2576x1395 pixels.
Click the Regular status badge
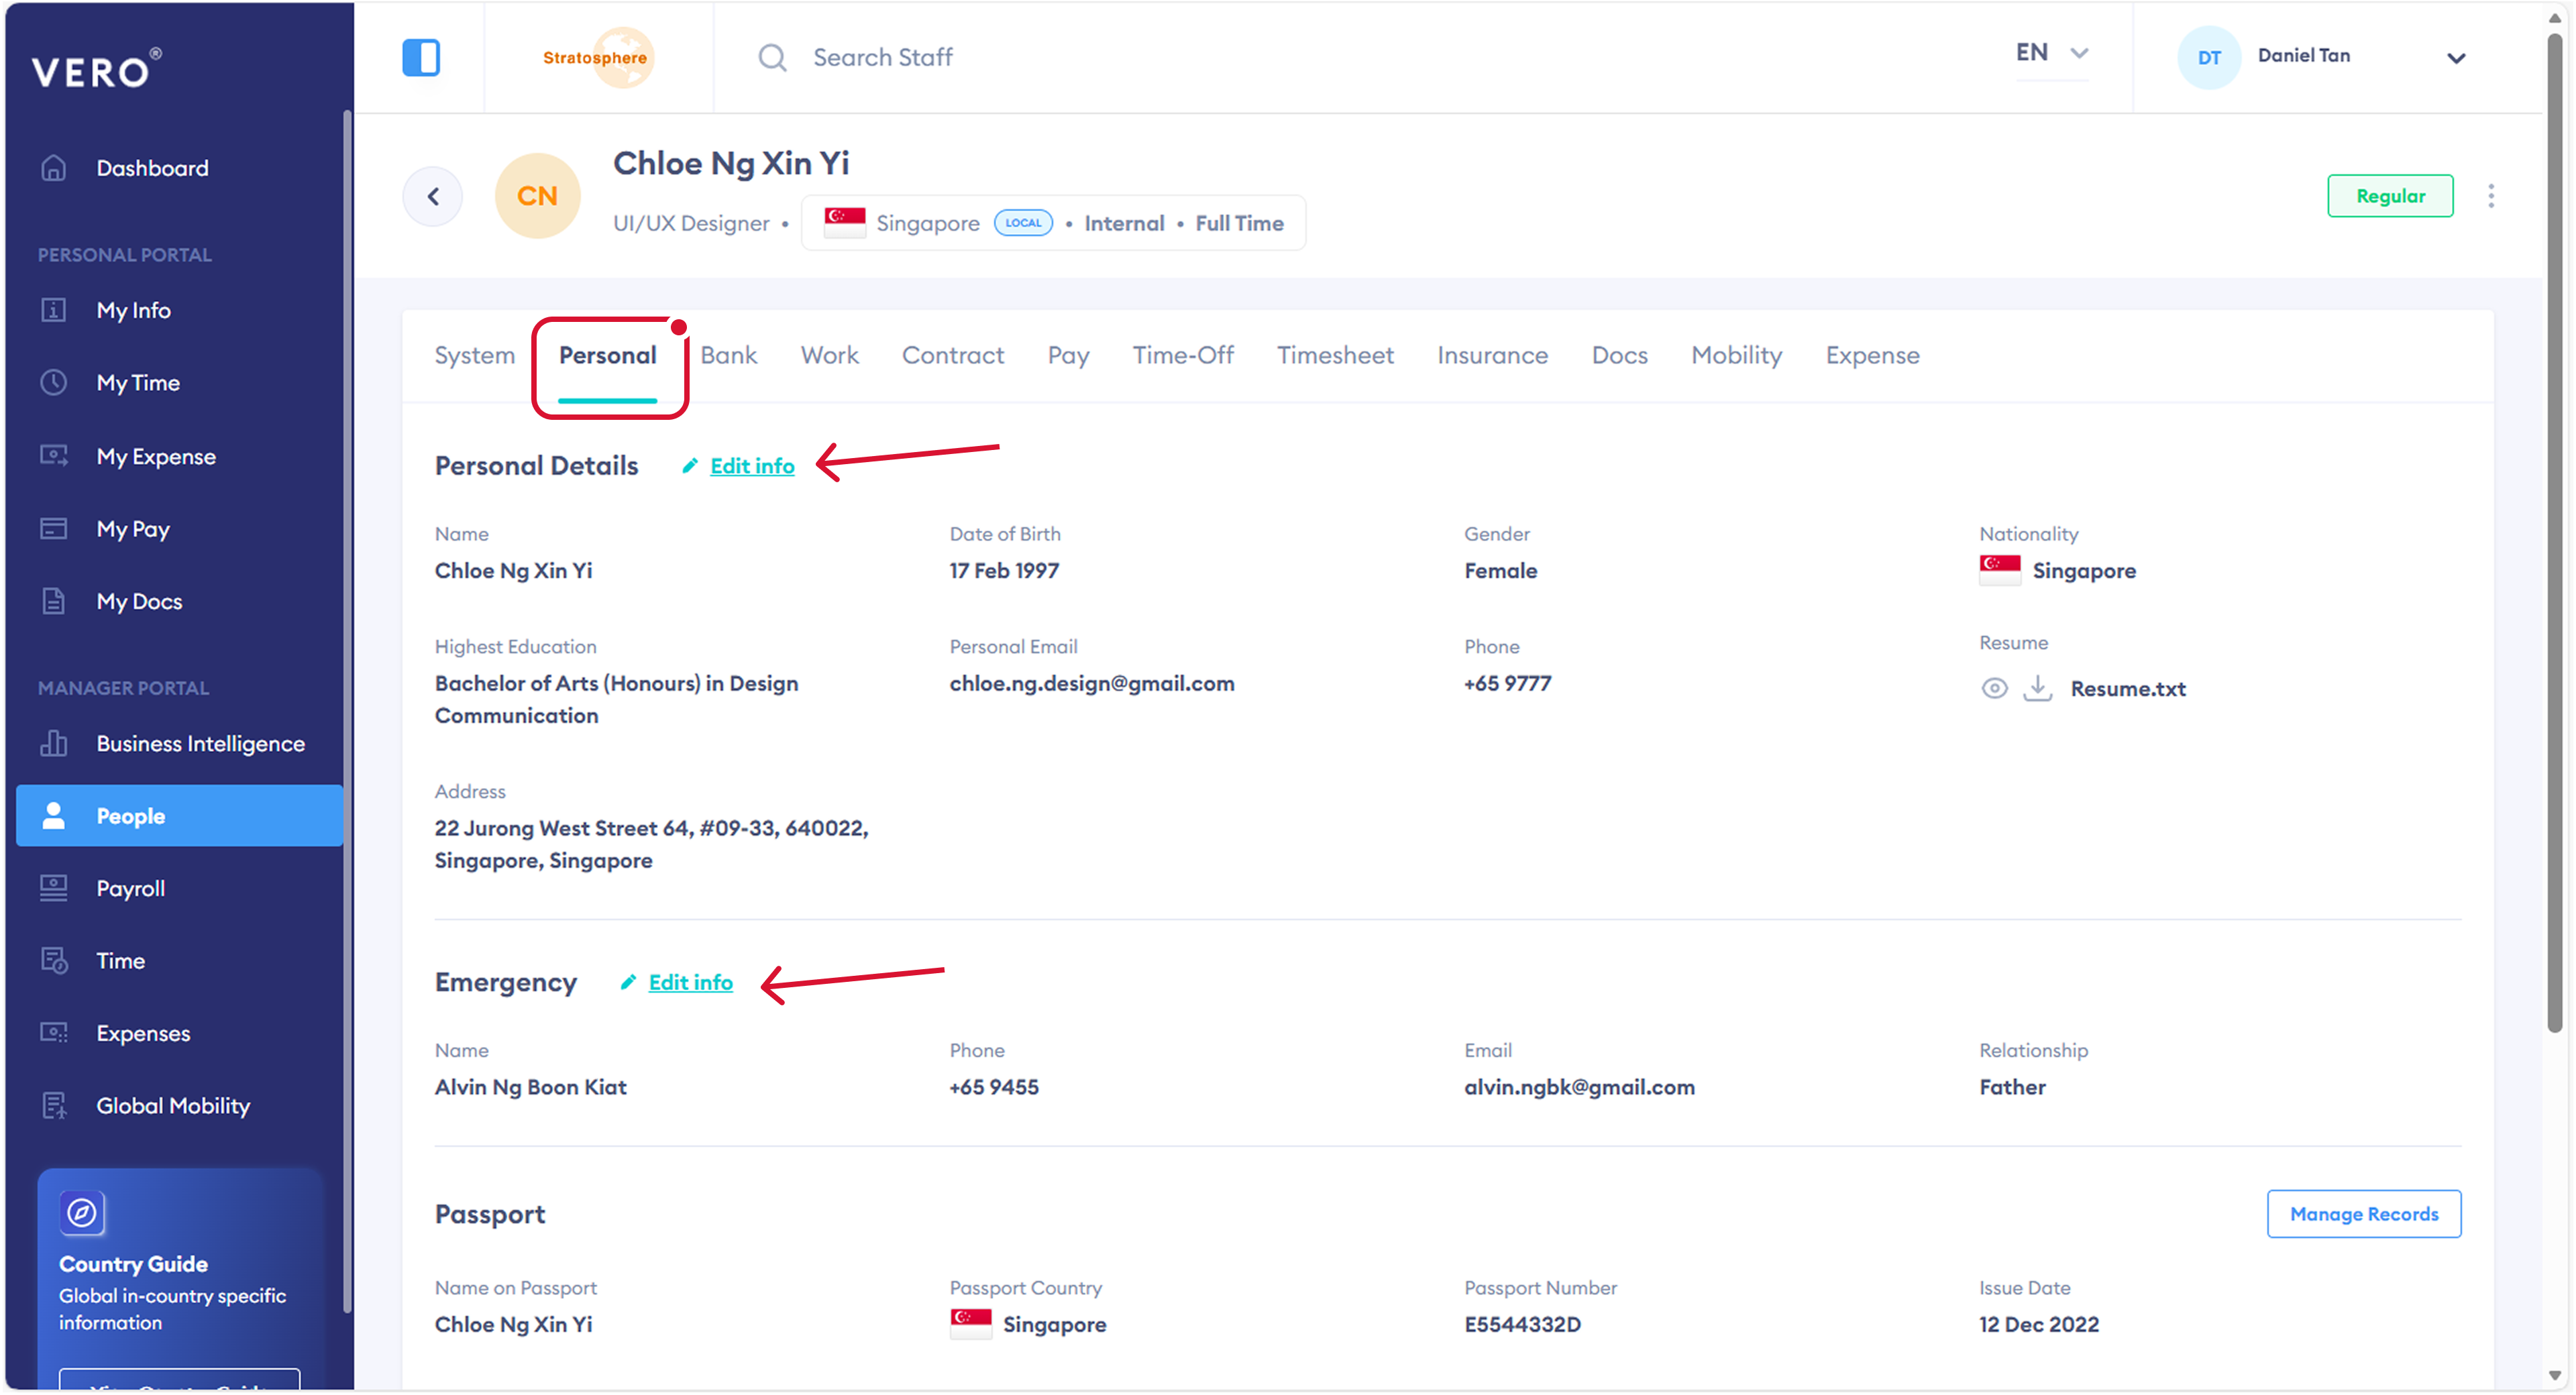[2389, 196]
